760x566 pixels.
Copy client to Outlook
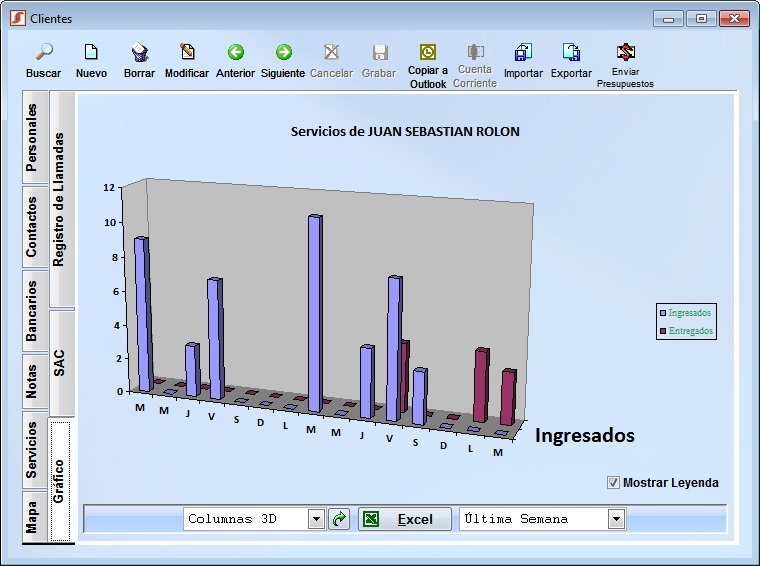428,53
